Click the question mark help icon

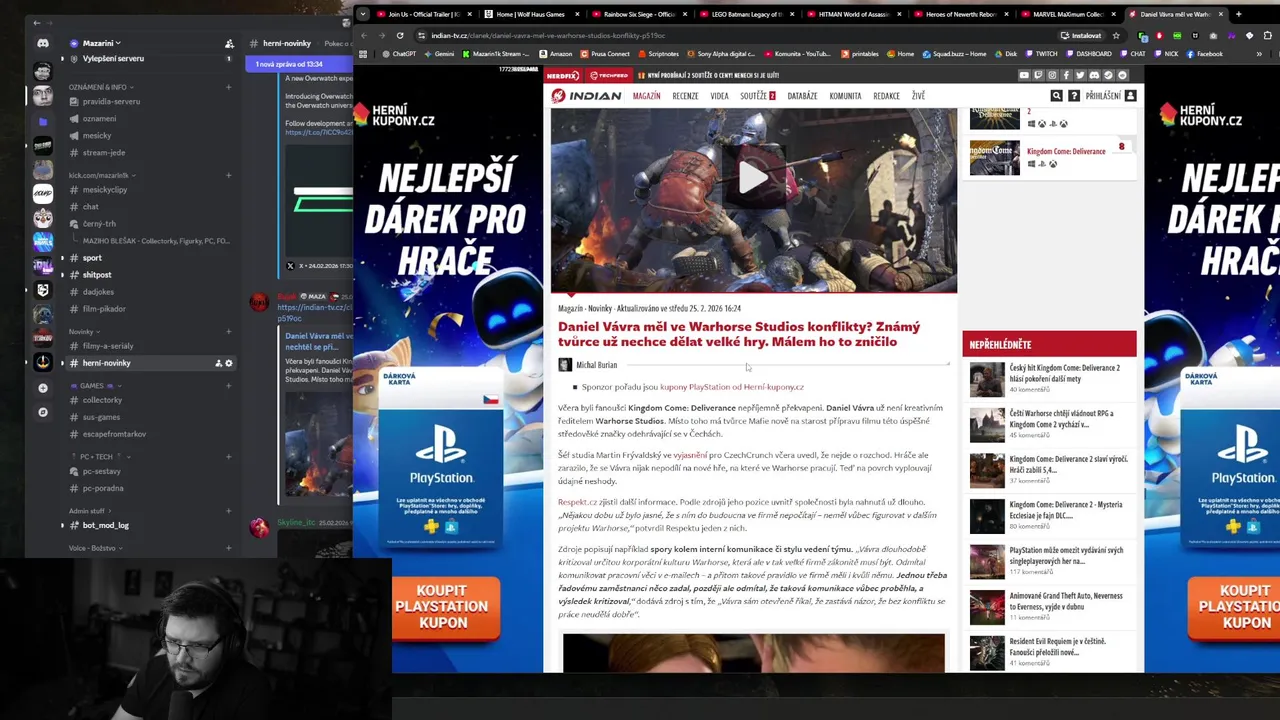point(1074,96)
